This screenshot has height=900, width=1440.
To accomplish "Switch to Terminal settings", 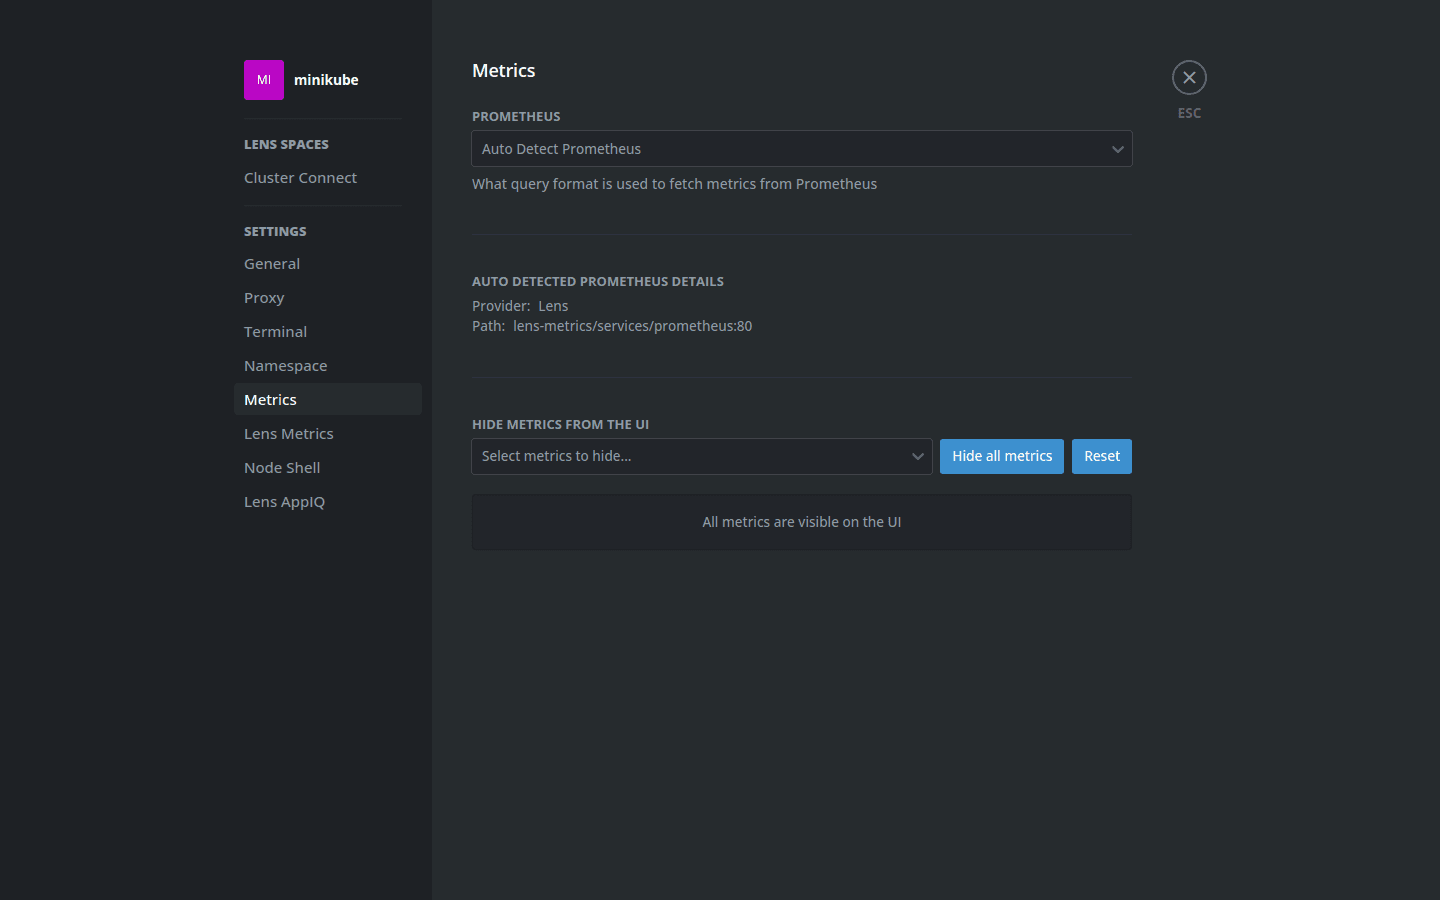I will coord(275,332).
